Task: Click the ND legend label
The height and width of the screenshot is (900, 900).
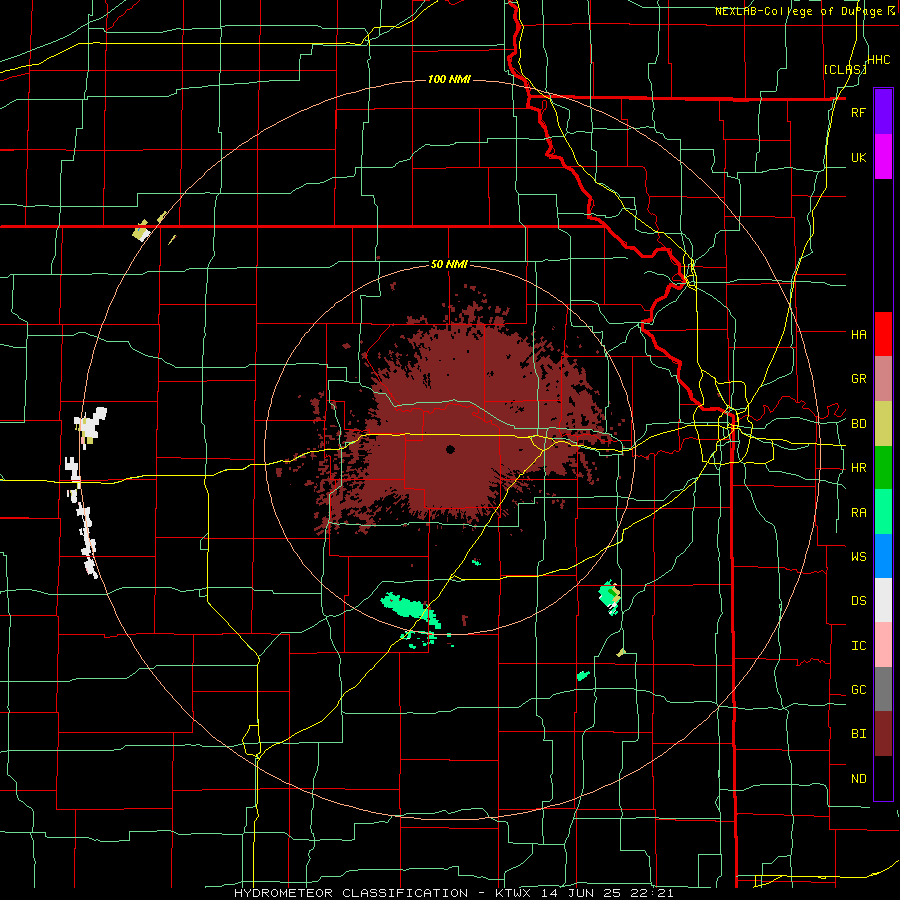Action: tap(858, 779)
